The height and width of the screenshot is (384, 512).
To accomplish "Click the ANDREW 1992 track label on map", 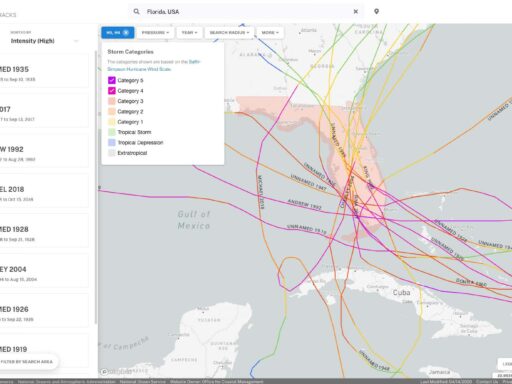I will pyautogui.click(x=304, y=204).
